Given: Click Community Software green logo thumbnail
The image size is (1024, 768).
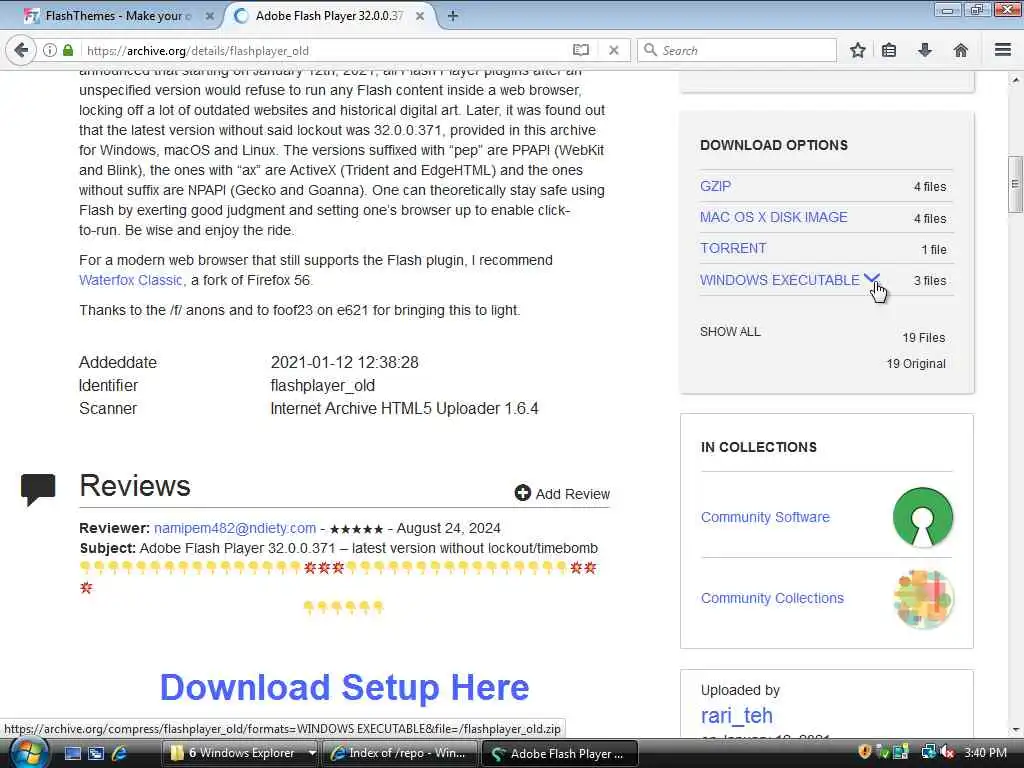Looking at the screenshot, I should pyautogui.click(x=923, y=517).
